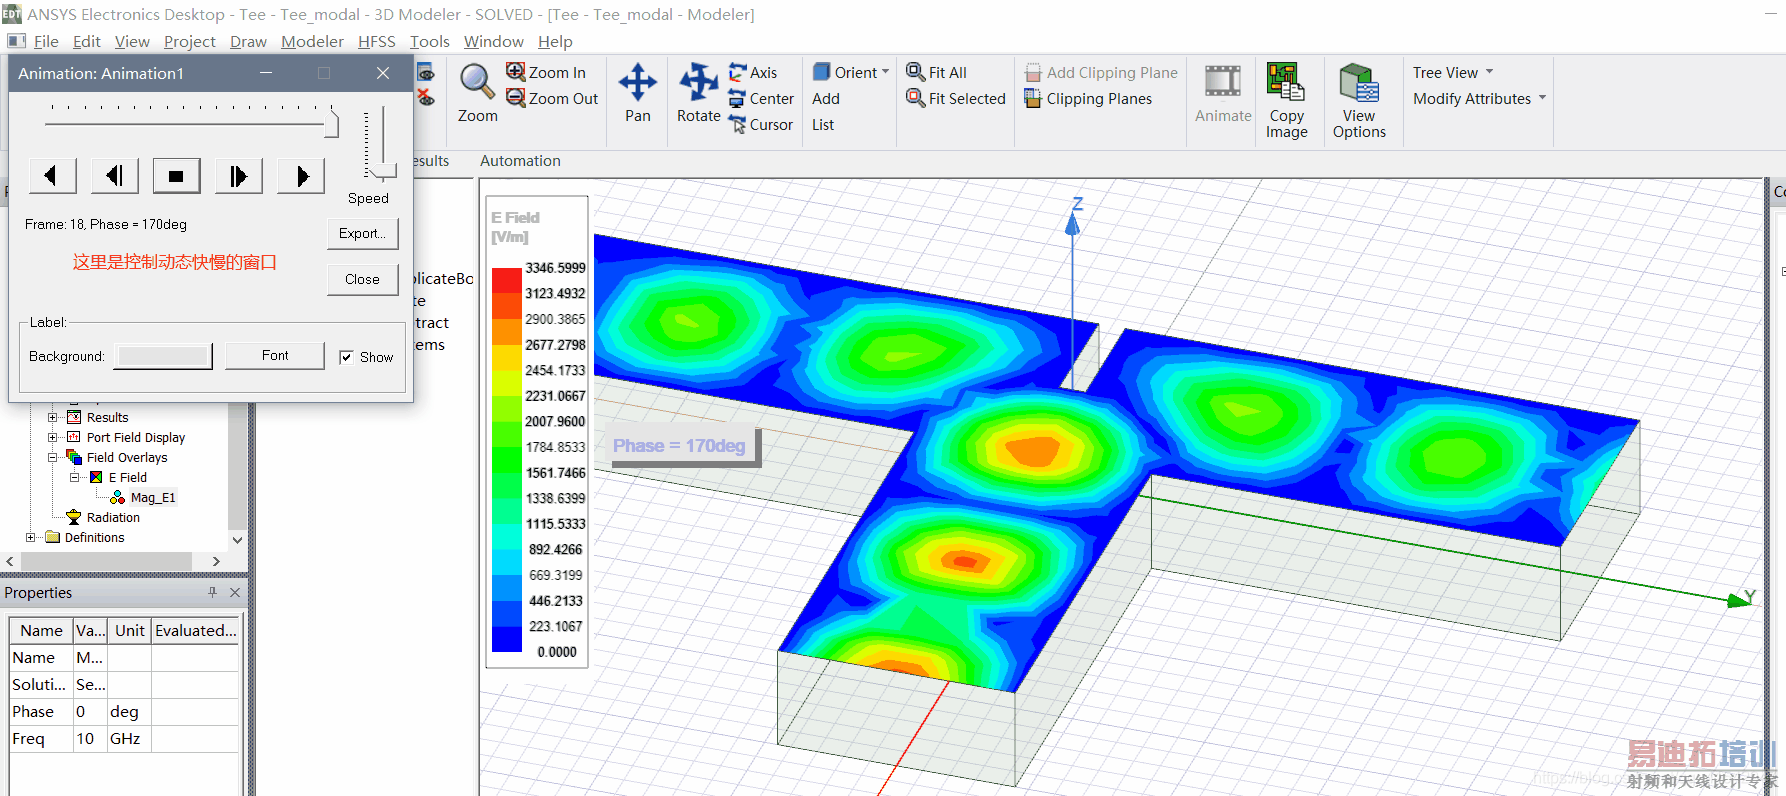Screen dimensions: 1786x796
Task: Click the Zoom In tool
Action: point(546,72)
